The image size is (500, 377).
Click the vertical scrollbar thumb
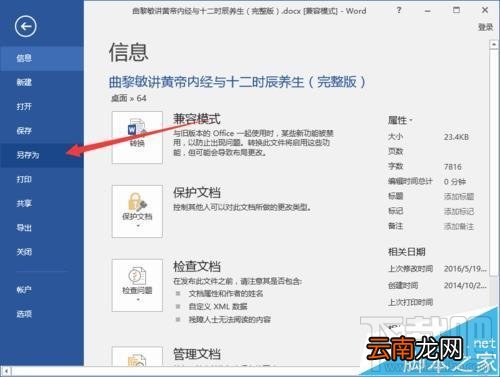493,163
